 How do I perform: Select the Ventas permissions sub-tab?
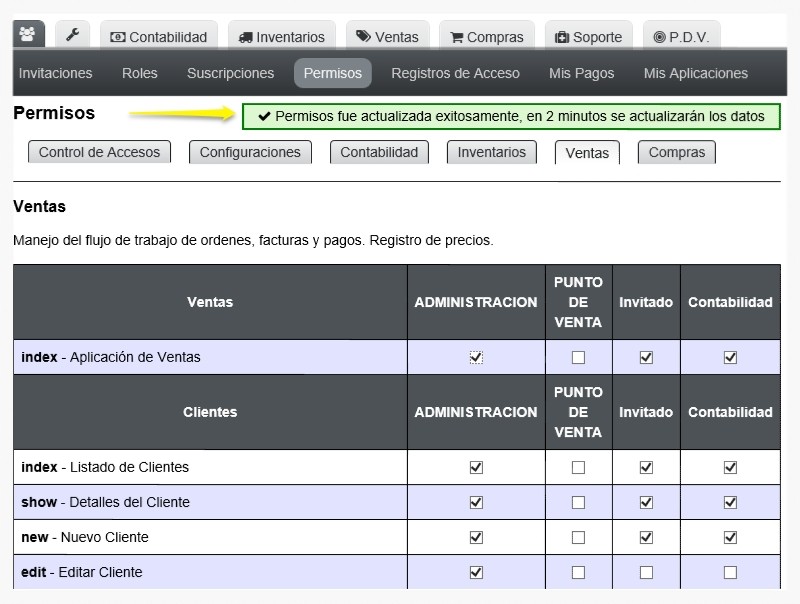point(587,153)
